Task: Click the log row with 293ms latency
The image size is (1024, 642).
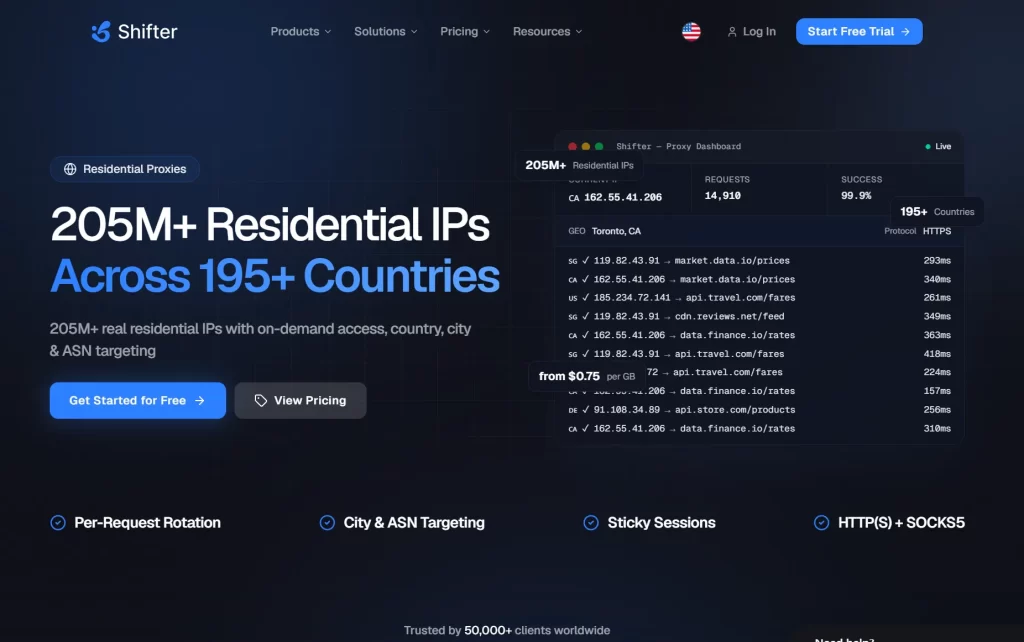Action: [x=760, y=261]
